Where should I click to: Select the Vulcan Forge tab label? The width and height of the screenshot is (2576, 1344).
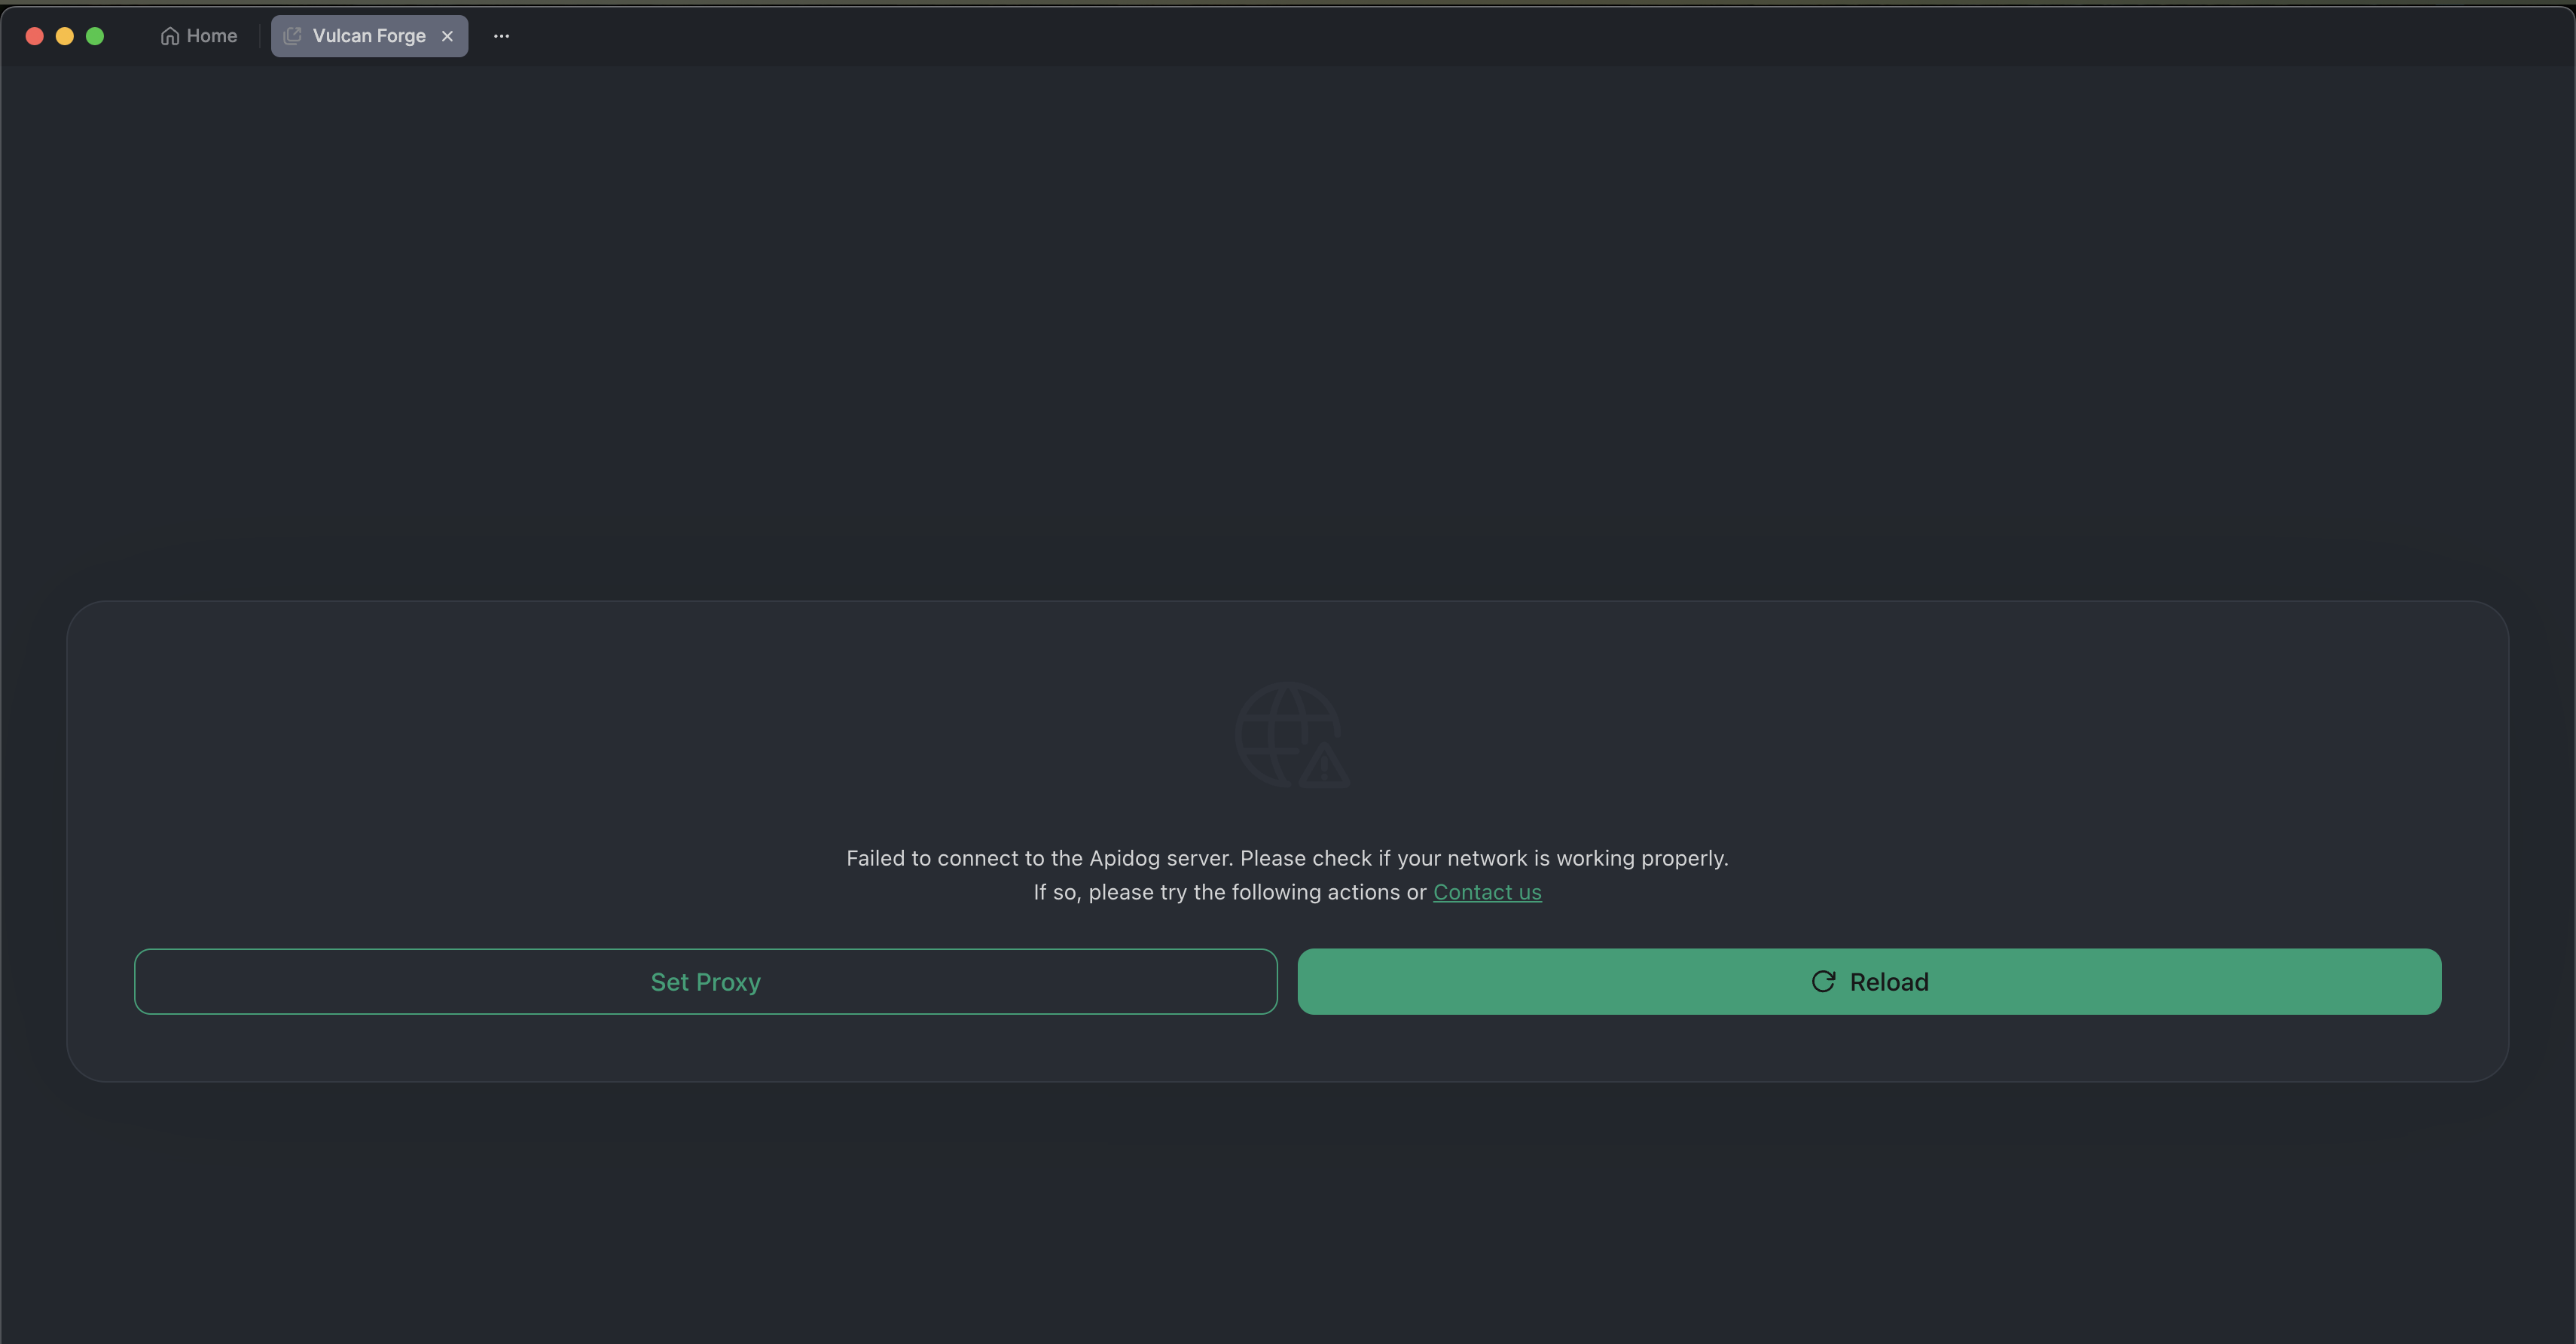(369, 36)
